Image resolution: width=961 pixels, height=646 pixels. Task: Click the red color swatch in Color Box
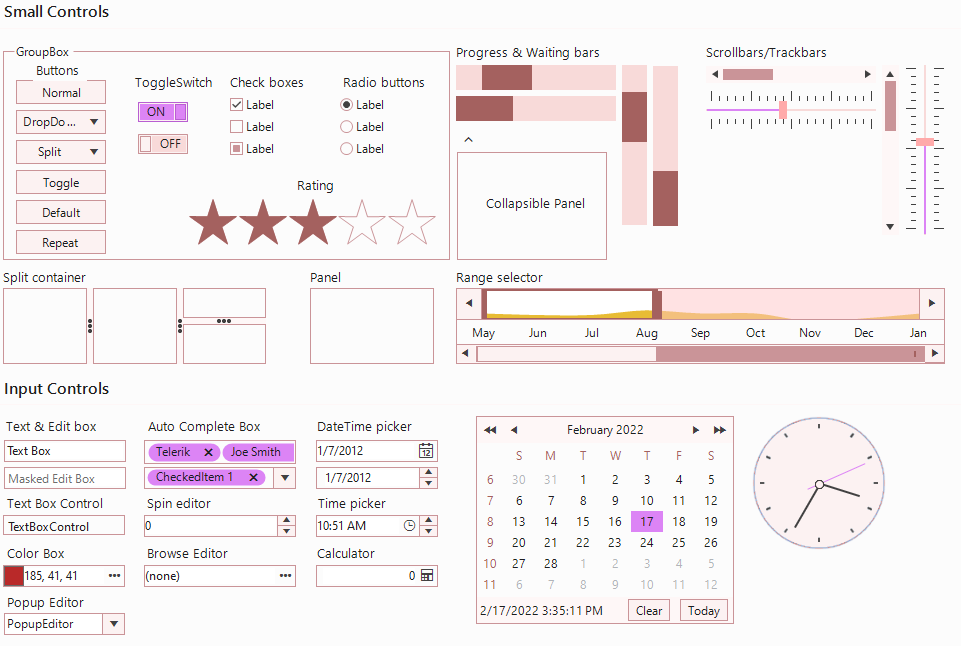tap(13, 575)
